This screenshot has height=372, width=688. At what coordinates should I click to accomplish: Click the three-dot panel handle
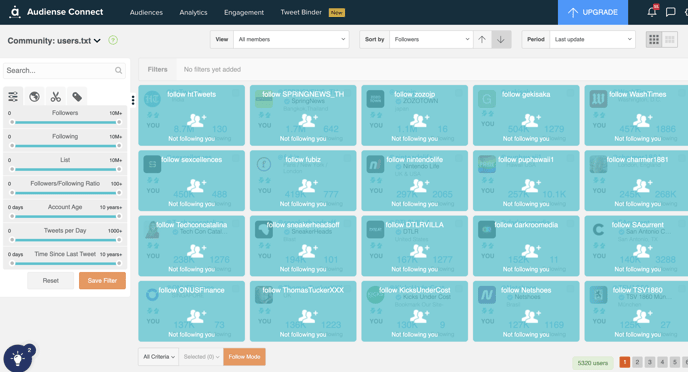click(133, 100)
